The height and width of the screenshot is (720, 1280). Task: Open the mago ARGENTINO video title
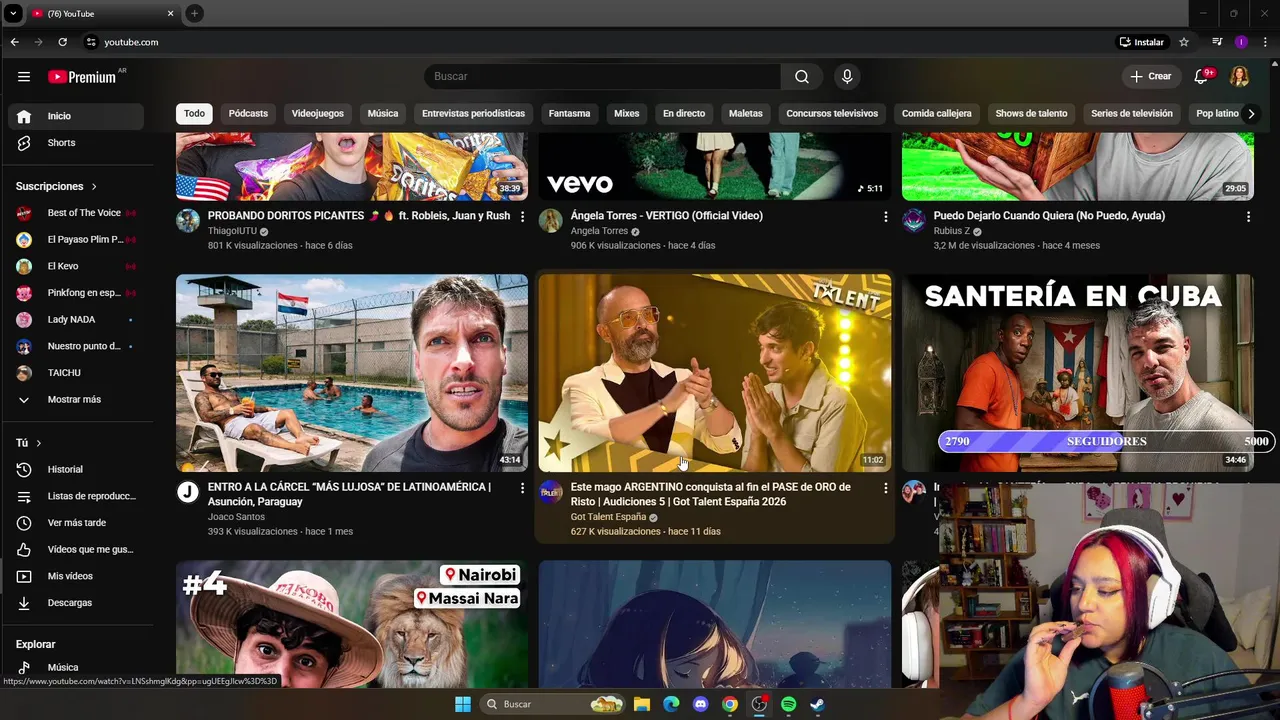pos(710,494)
